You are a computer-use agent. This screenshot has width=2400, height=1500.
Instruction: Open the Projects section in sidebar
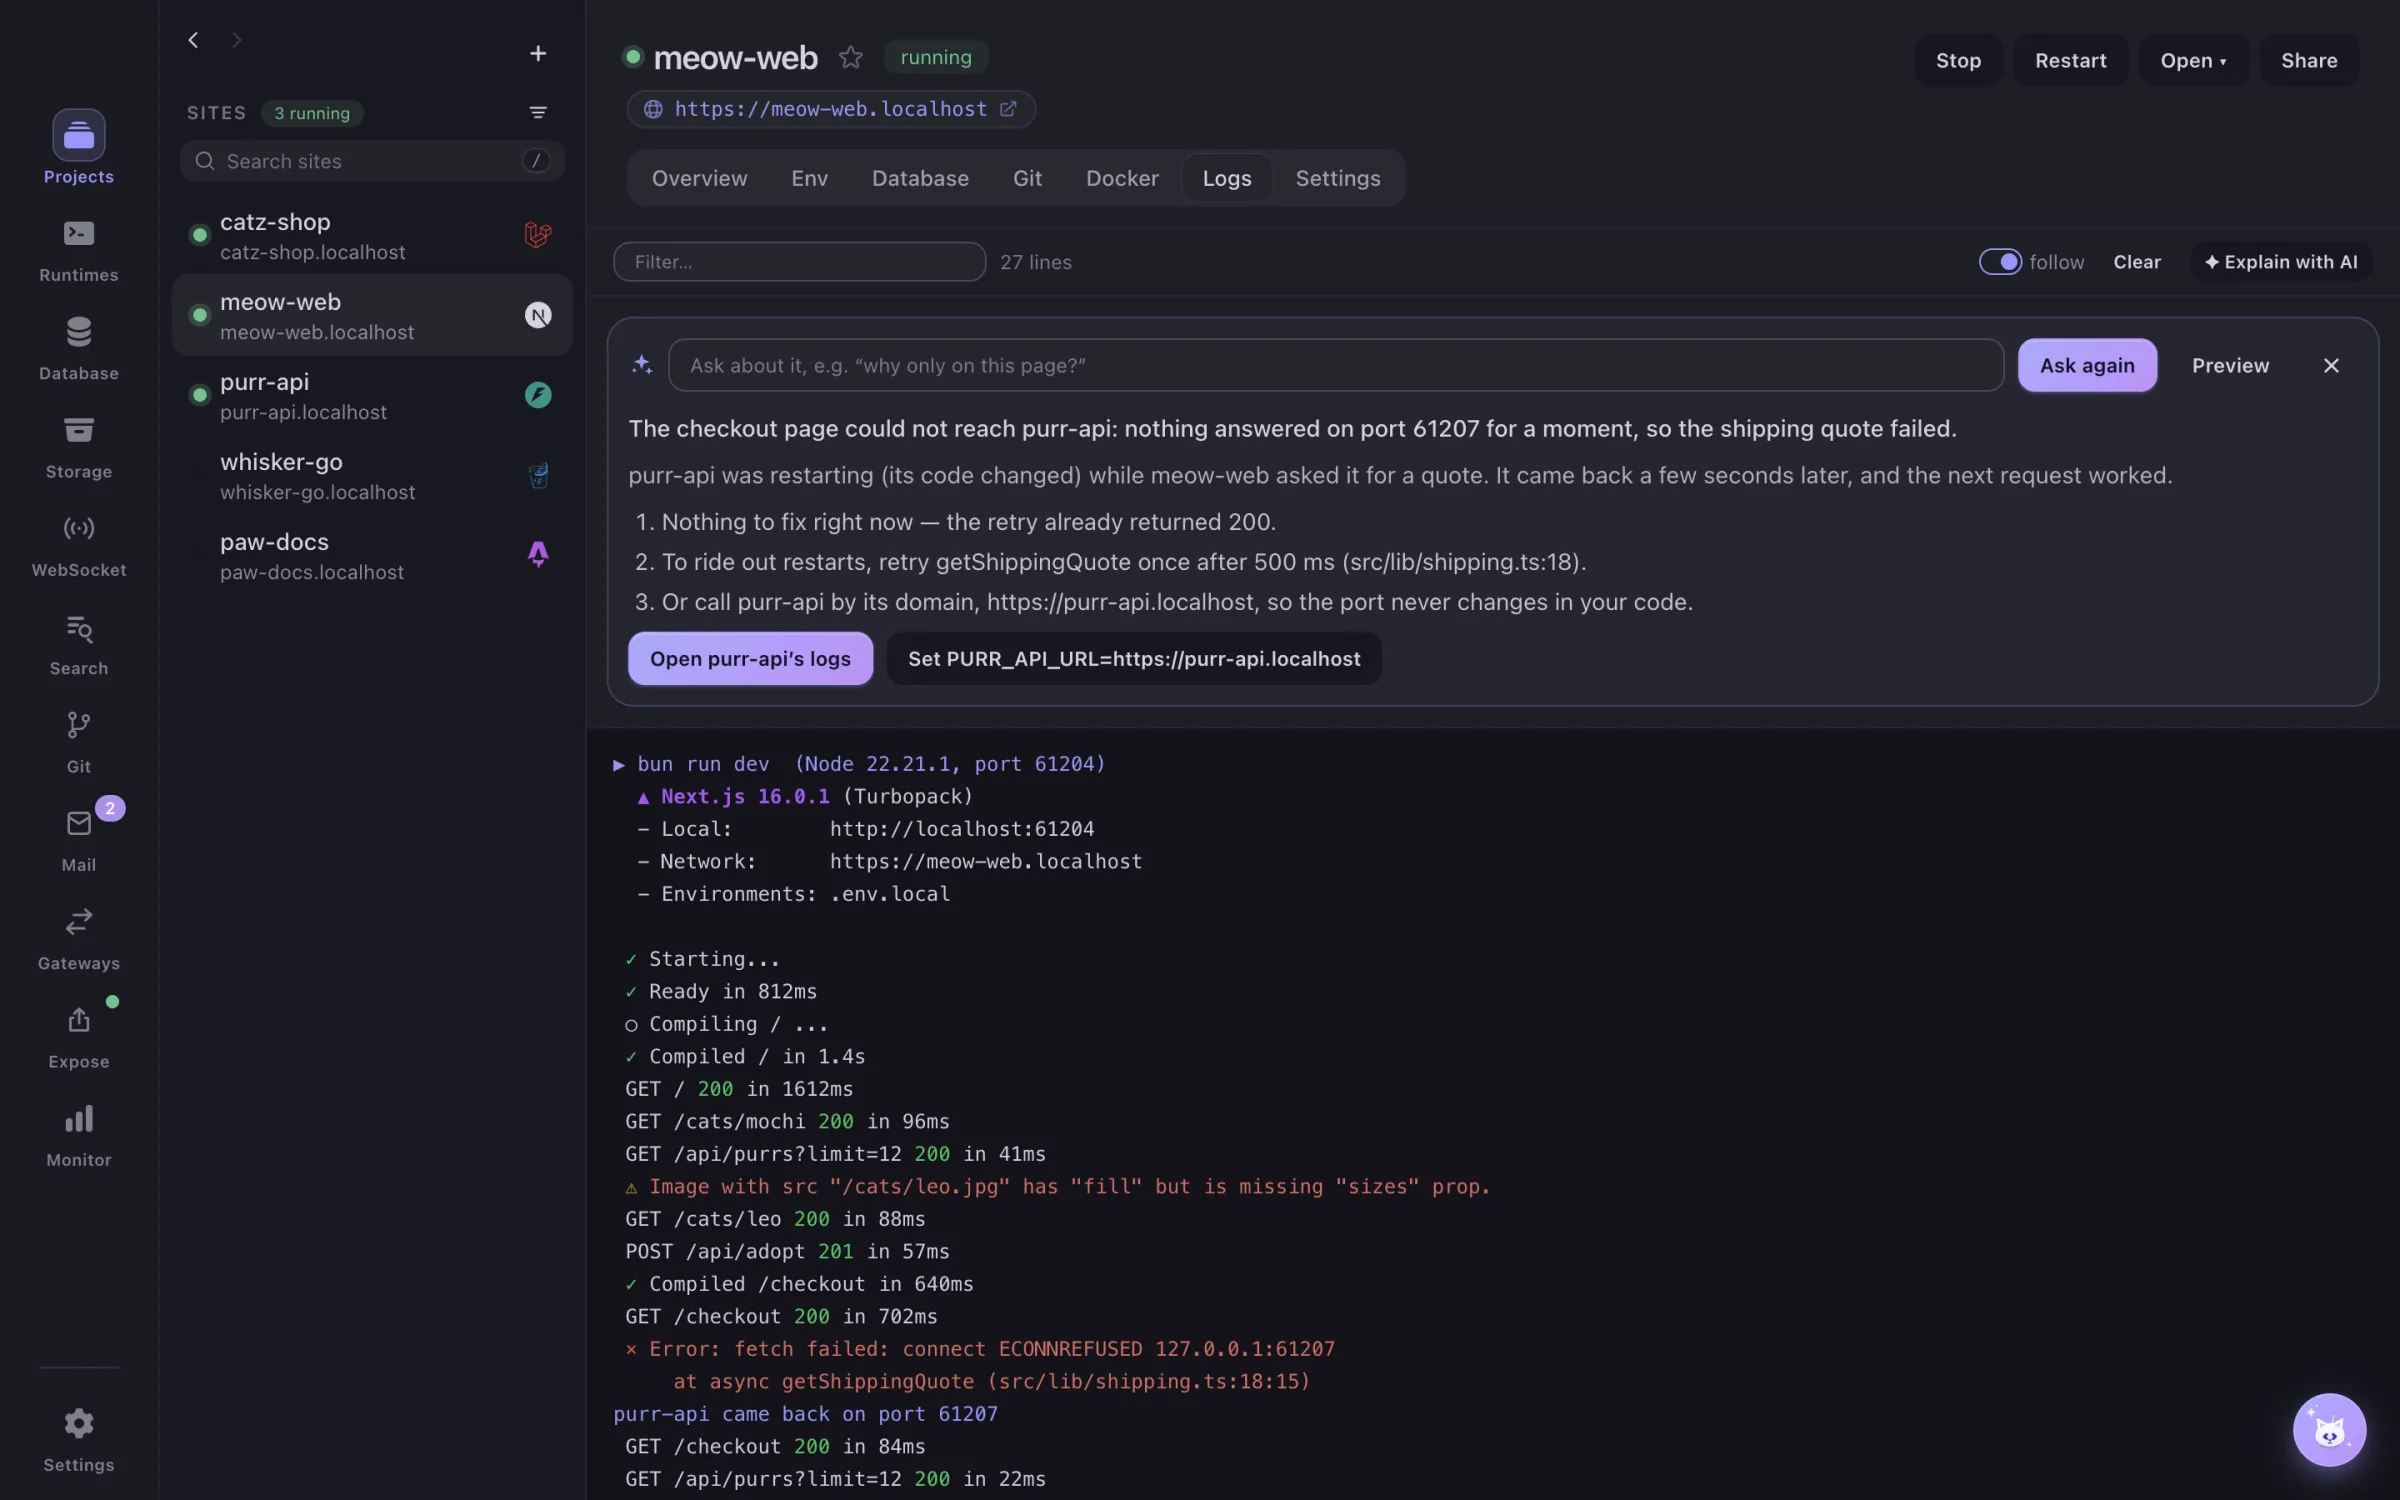pos(78,147)
